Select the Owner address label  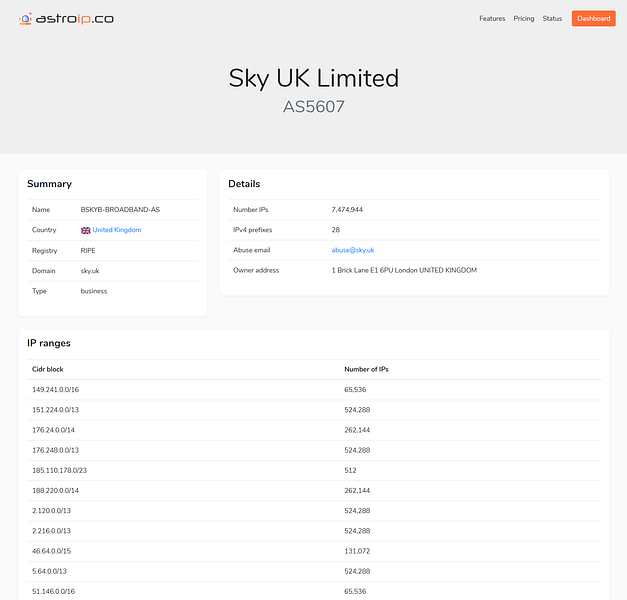click(x=256, y=270)
